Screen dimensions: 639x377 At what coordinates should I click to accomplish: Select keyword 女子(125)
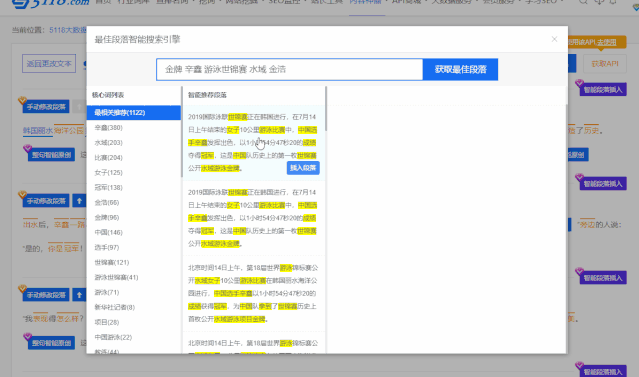pos(108,172)
